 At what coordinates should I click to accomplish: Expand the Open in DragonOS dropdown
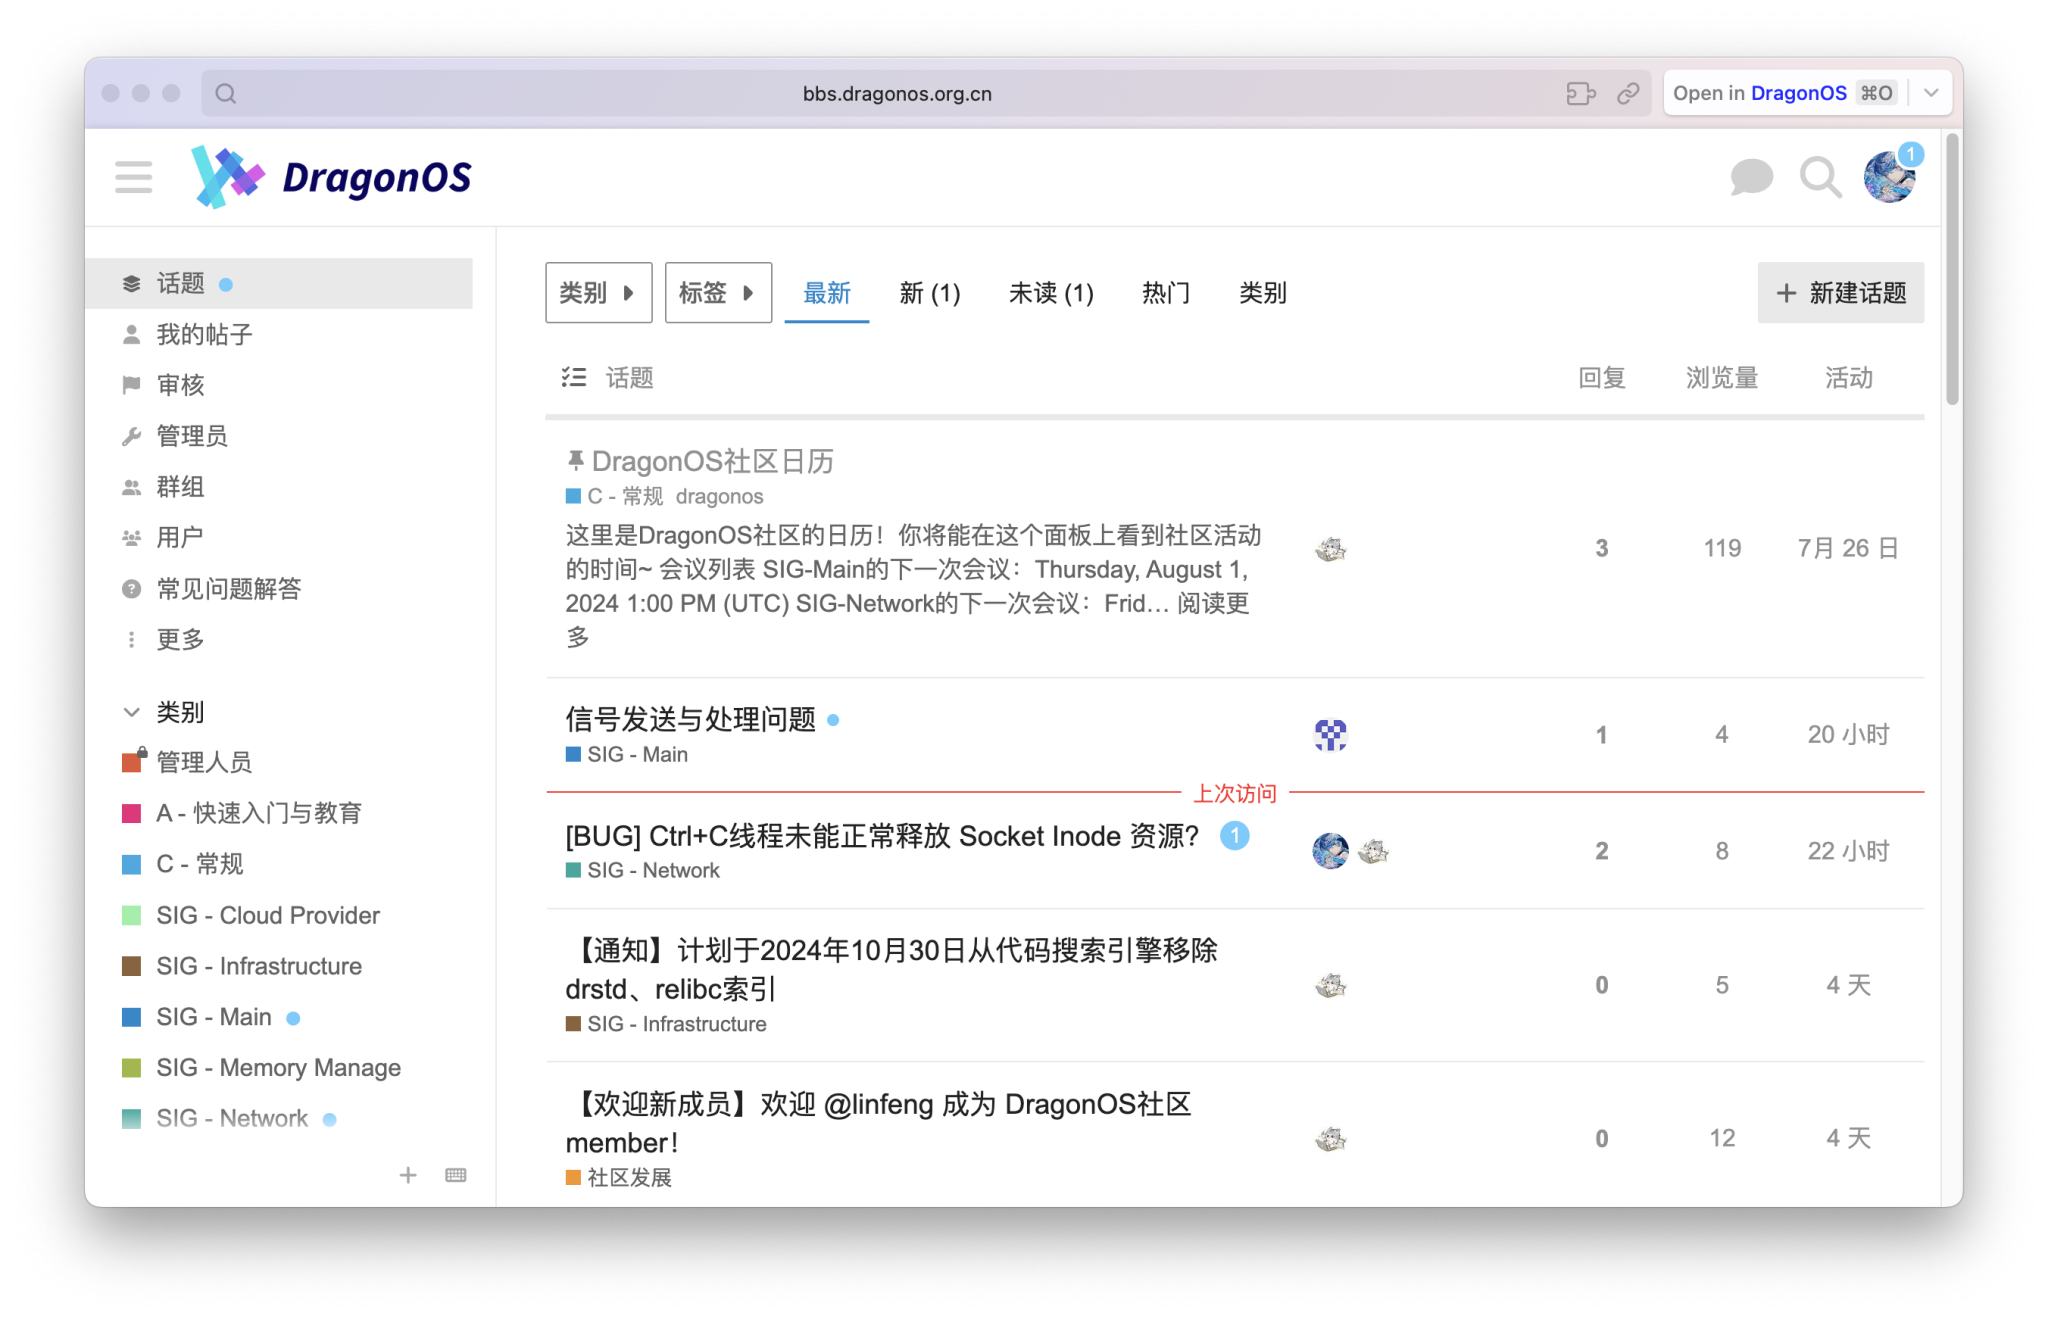click(1930, 93)
